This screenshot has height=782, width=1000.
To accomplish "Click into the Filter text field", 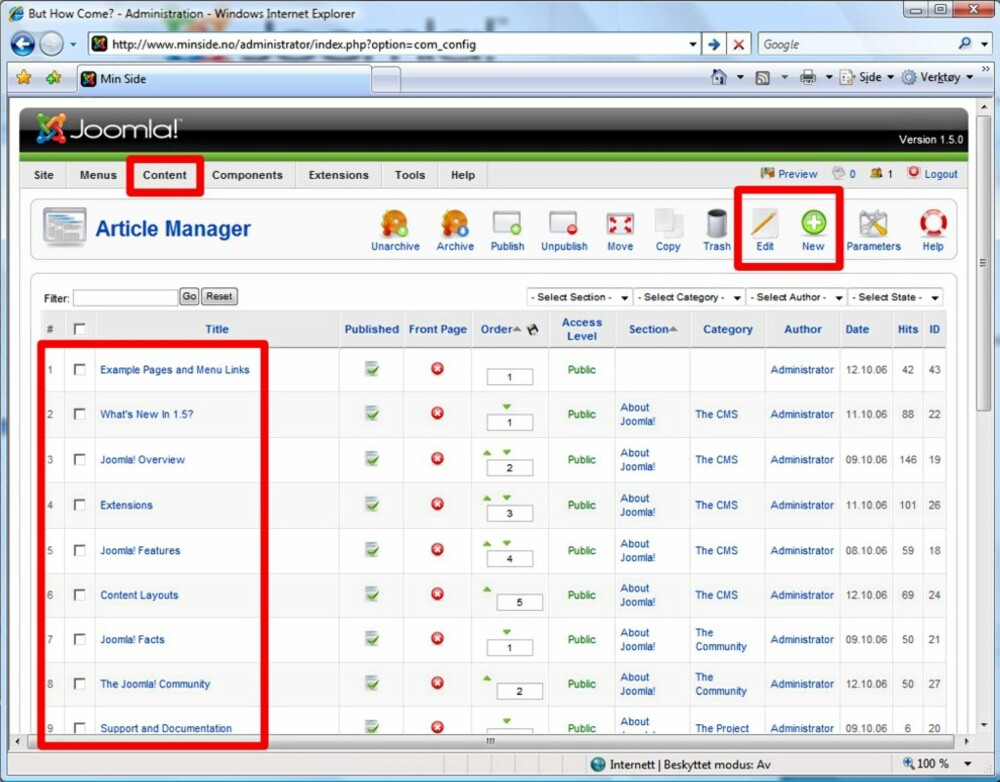I will pos(126,298).
